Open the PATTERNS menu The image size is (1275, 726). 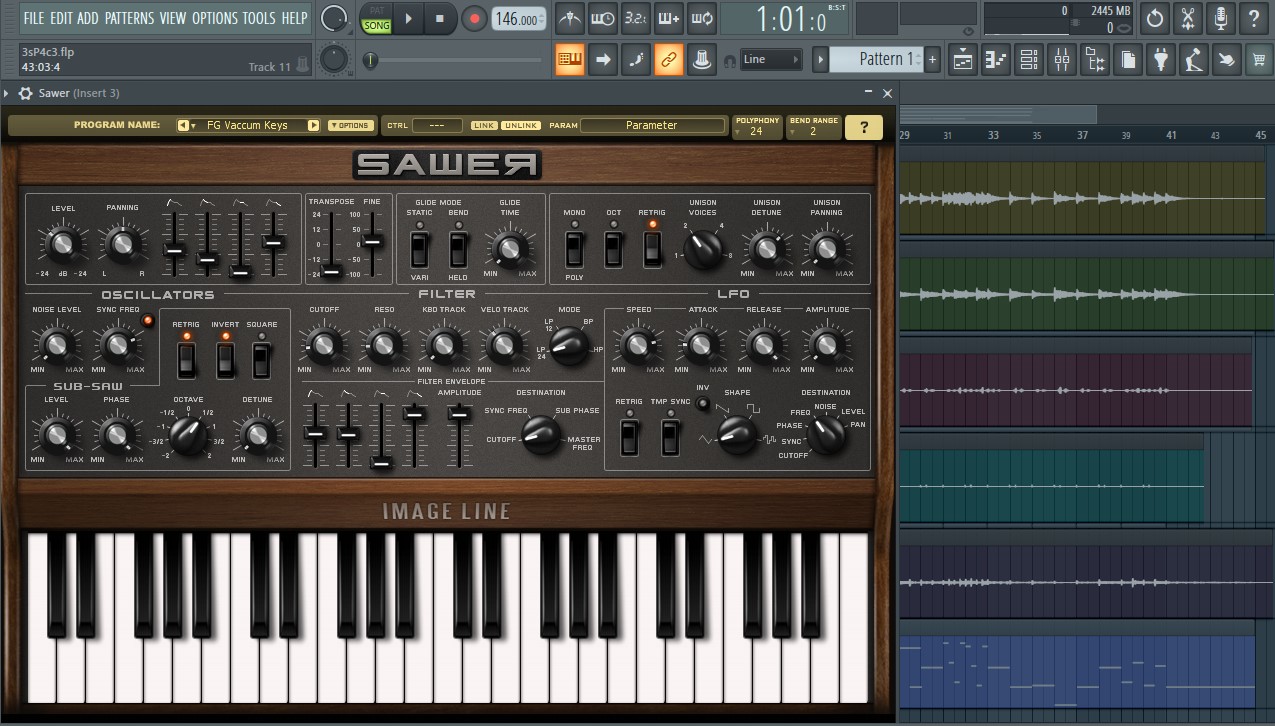coord(129,18)
